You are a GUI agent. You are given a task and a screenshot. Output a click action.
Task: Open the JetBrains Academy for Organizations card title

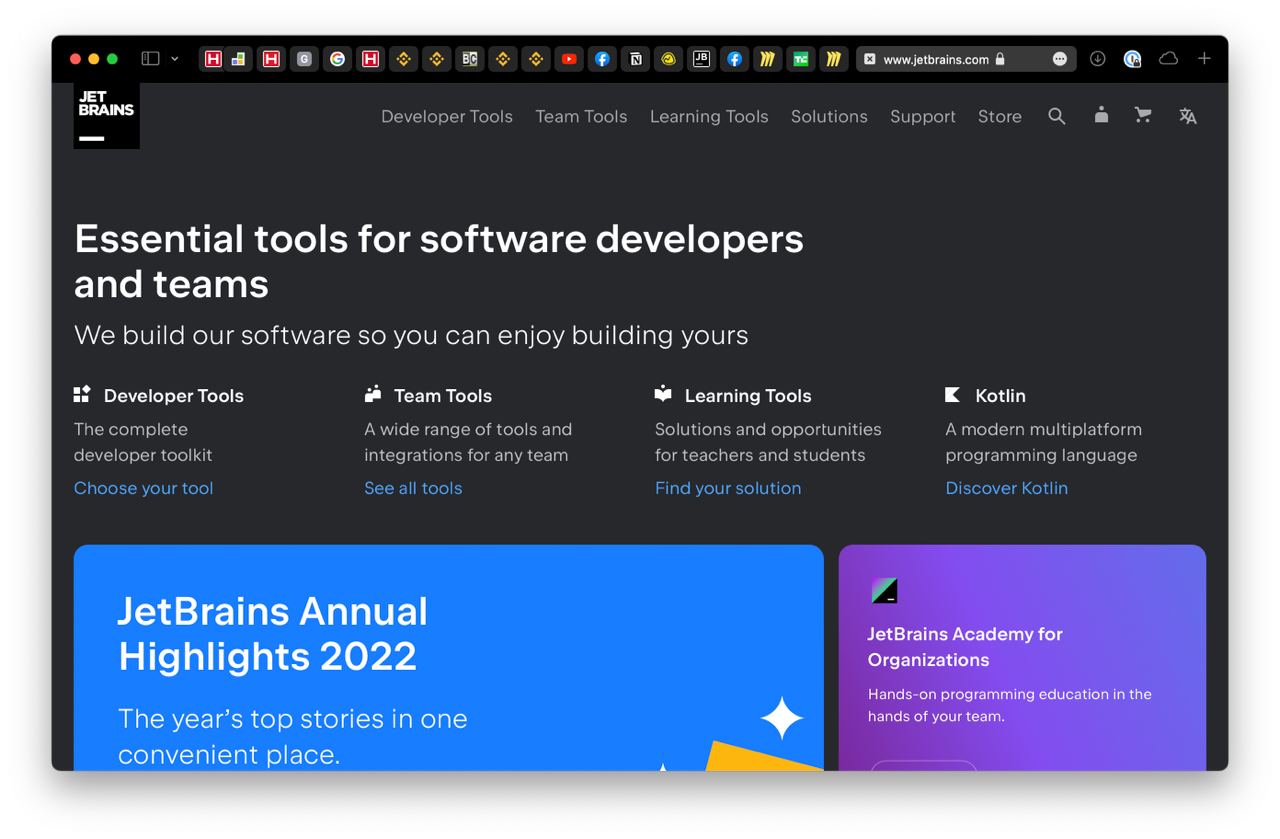(965, 647)
